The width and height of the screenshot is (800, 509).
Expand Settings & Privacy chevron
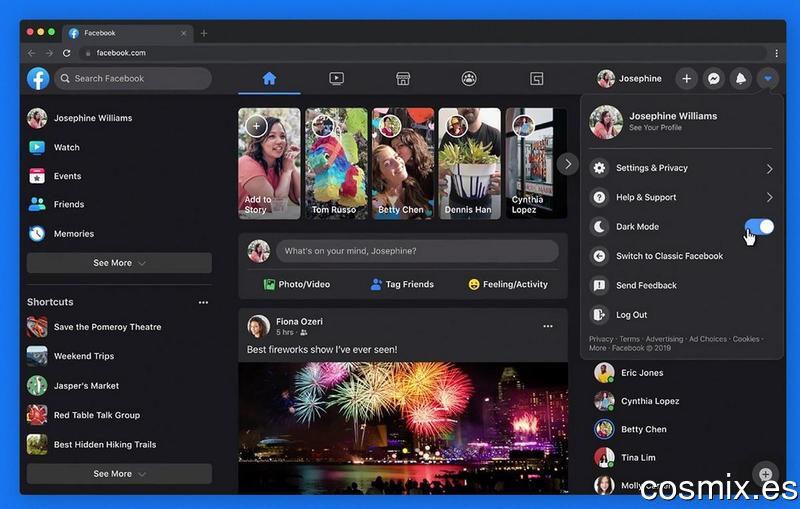click(x=769, y=168)
